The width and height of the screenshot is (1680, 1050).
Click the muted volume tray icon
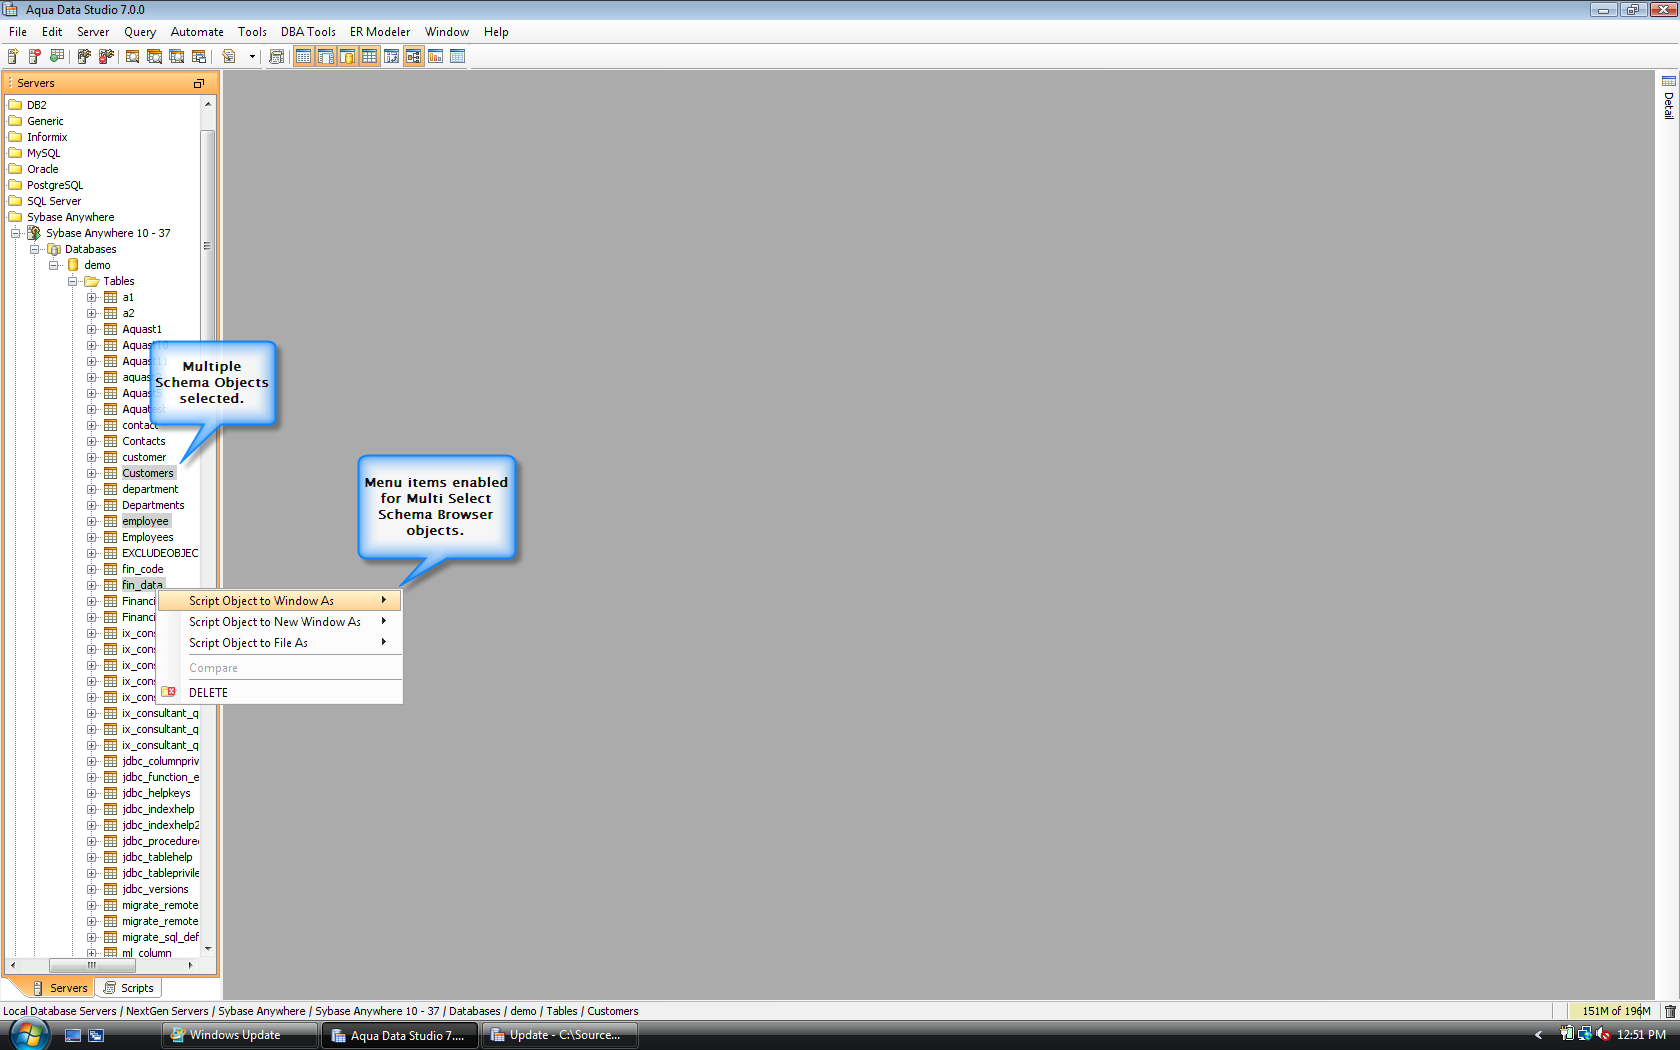click(1603, 1035)
